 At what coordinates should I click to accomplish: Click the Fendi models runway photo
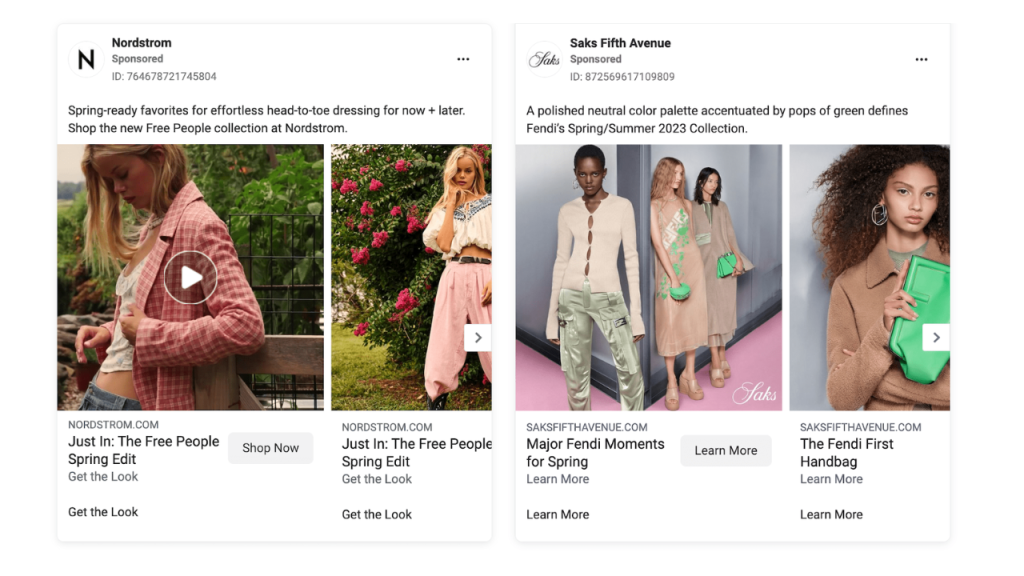pyautogui.click(x=648, y=277)
